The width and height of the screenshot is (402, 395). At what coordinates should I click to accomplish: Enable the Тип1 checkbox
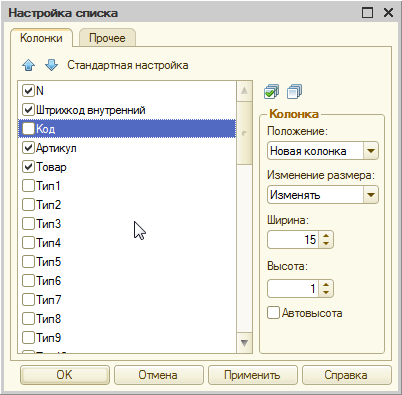tap(28, 186)
